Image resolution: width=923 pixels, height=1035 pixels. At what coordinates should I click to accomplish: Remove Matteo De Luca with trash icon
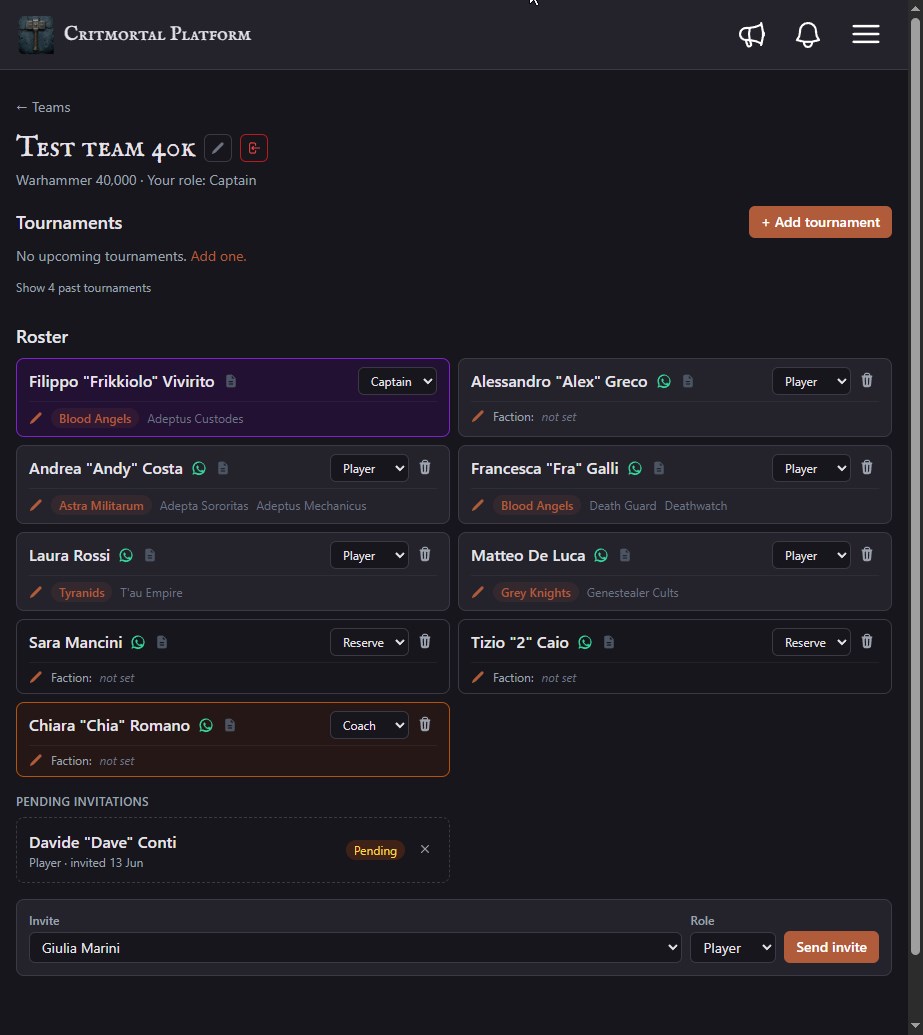[867, 554]
